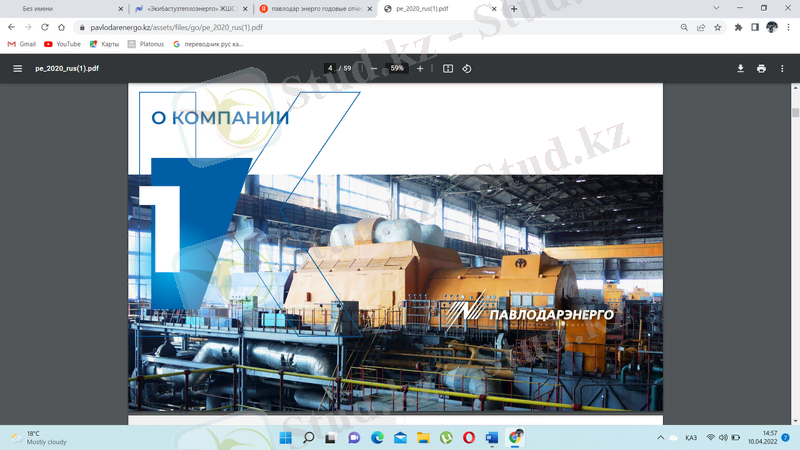The image size is (800, 450).
Task: Select the pe_2020_rus(1).pdf tab
Action: point(439,9)
